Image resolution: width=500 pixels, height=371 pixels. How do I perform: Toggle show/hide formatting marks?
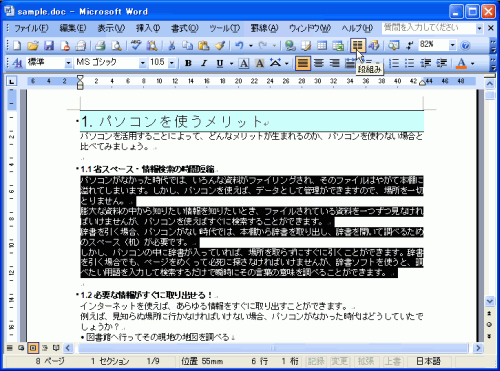(410, 45)
